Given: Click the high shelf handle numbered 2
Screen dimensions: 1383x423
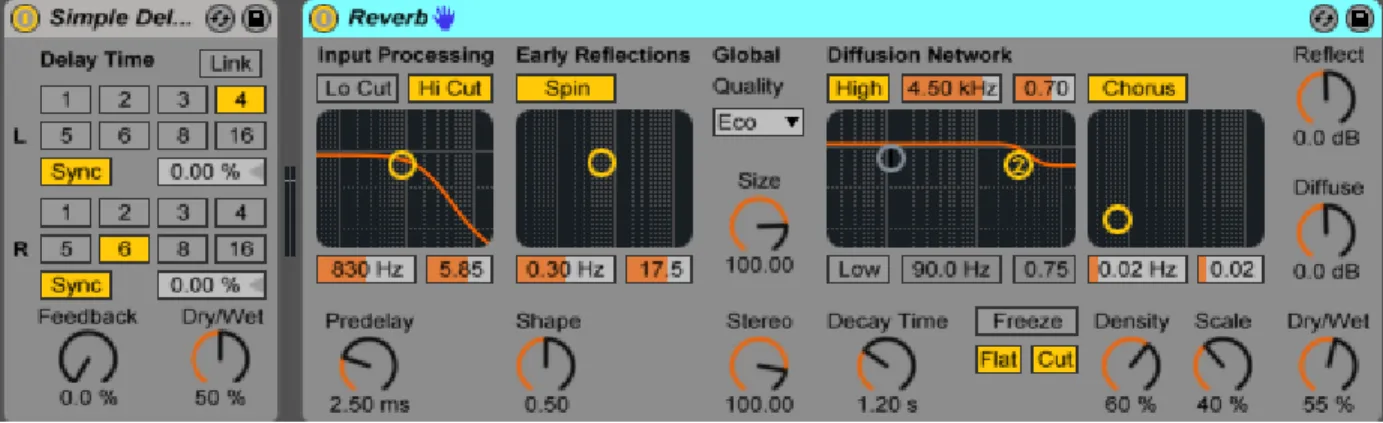Looking at the screenshot, I should point(1018,166).
